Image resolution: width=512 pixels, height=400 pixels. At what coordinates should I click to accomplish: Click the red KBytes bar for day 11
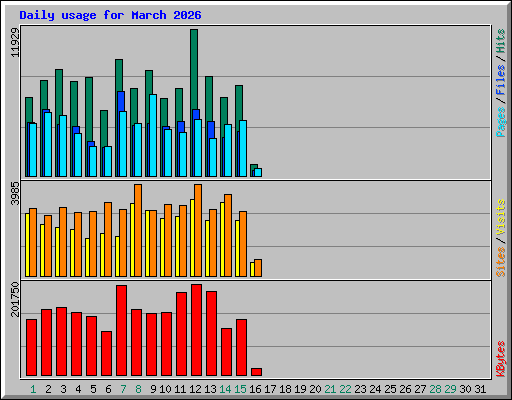coord(181,334)
